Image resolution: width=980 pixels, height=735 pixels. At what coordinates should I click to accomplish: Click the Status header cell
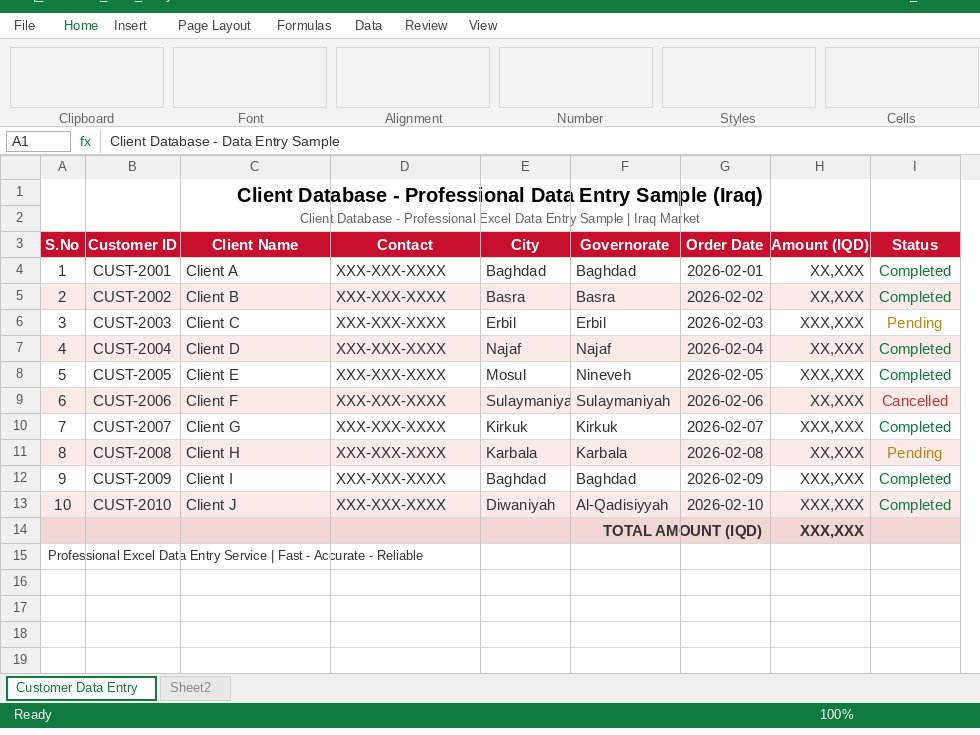(915, 244)
